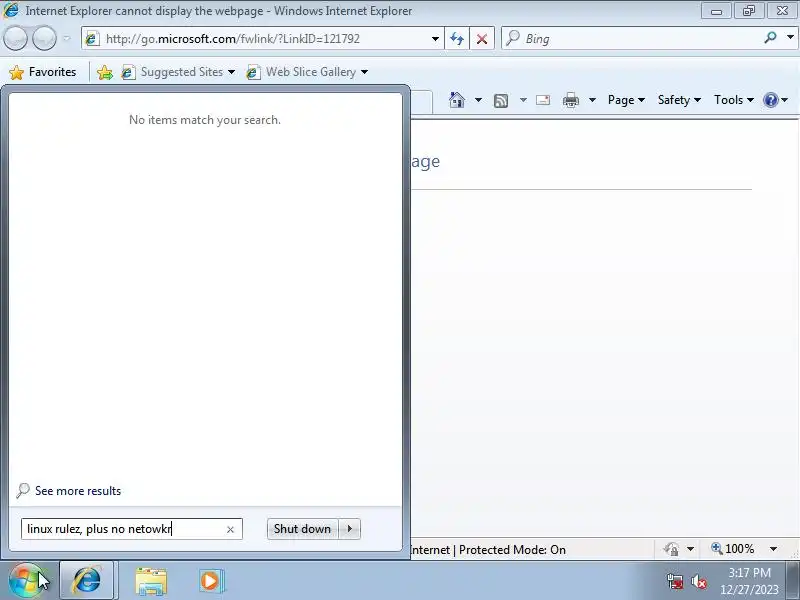Image resolution: width=800 pixels, height=600 pixels.
Task: Expand the Print options dropdown arrow
Action: pyautogui.click(x=592, y=100)
